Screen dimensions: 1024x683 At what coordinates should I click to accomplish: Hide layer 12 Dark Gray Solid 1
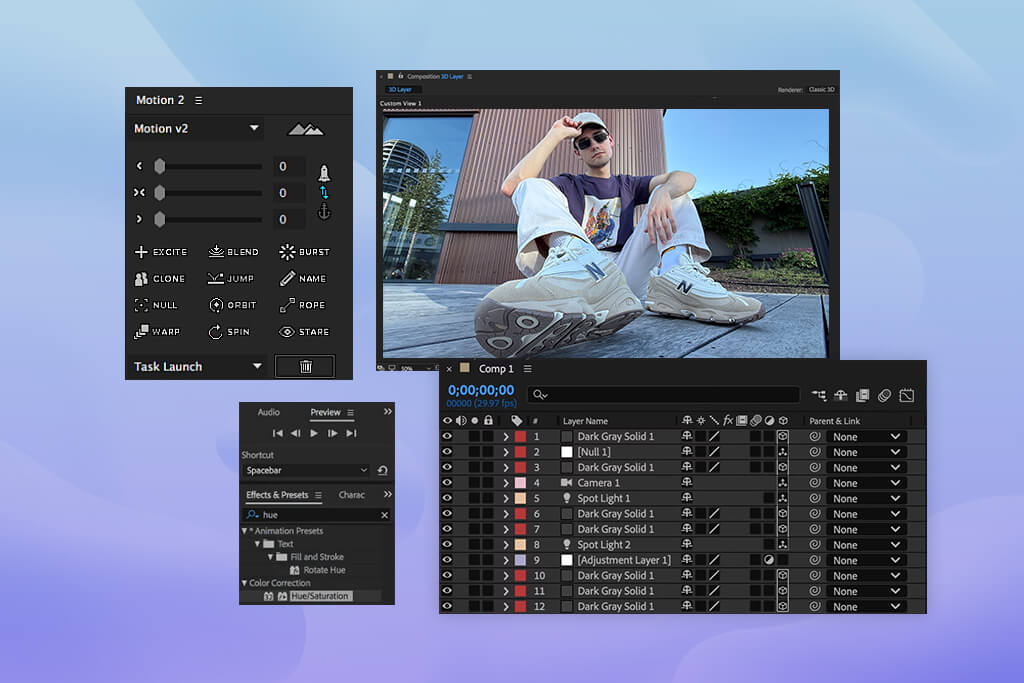click(447, 606)
